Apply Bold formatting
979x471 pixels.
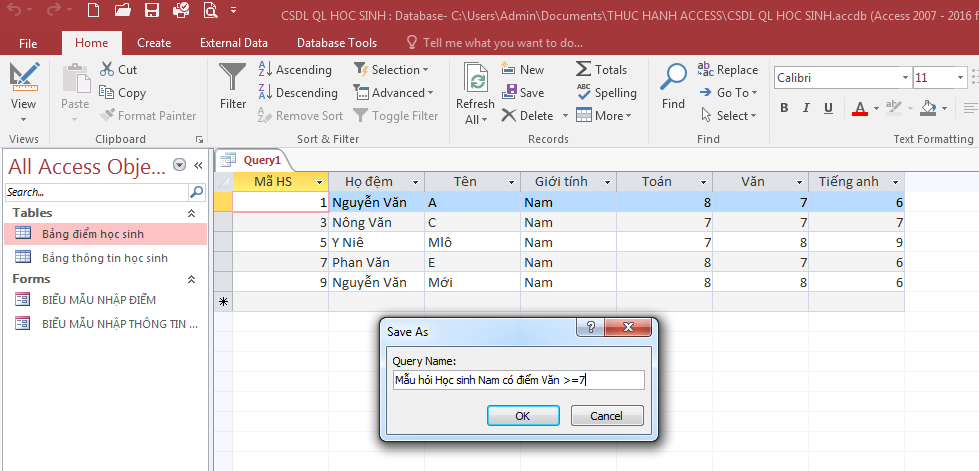pos(784,108)
